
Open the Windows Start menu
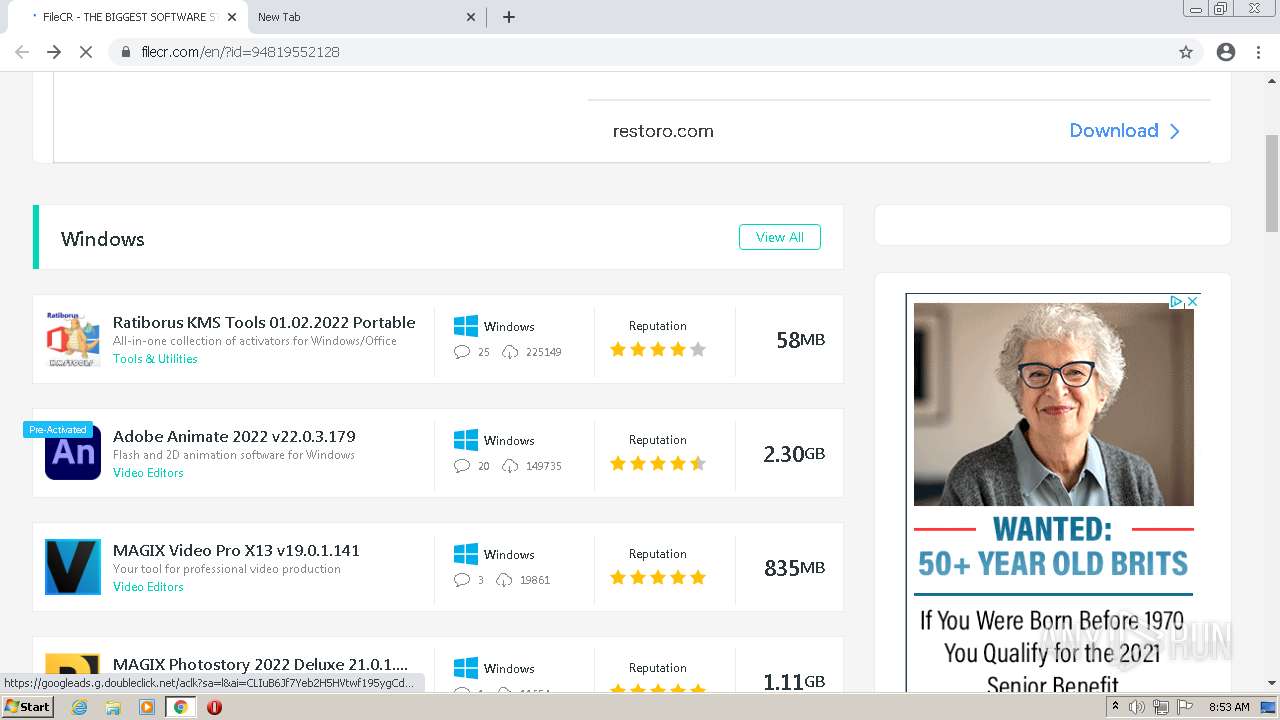28,706
